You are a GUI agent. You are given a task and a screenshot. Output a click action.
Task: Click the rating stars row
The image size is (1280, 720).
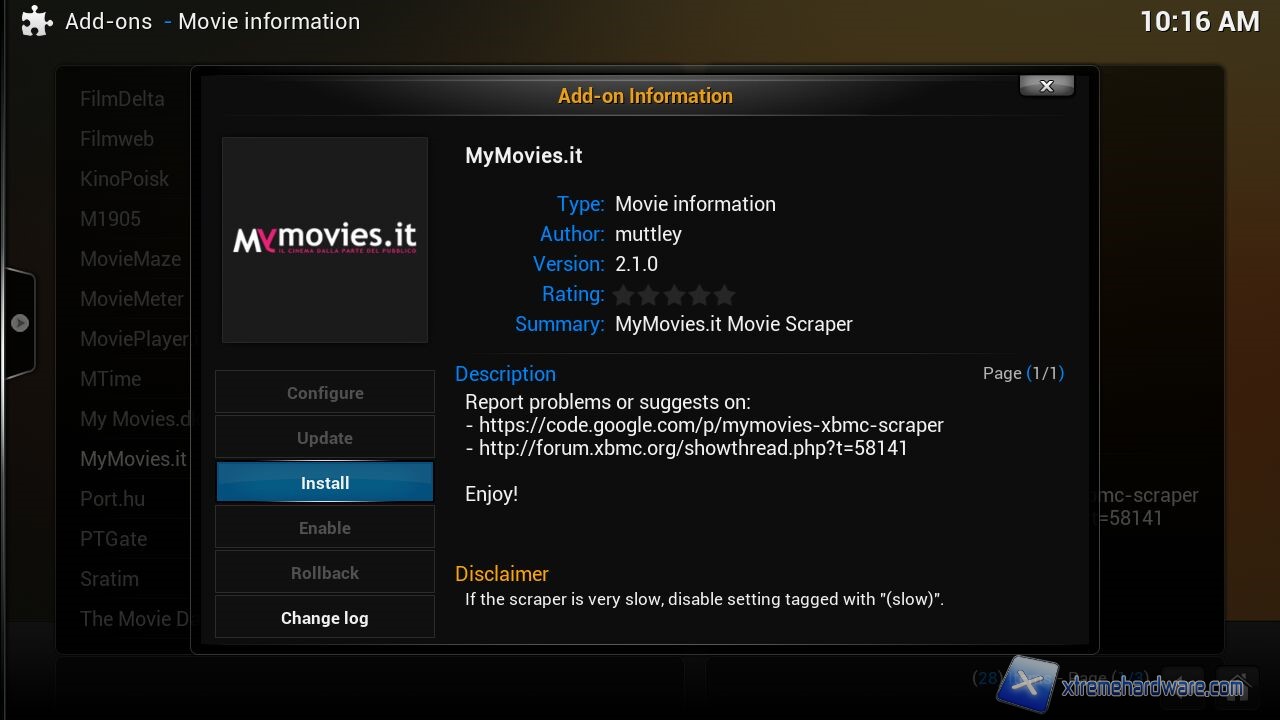(674, 295)
